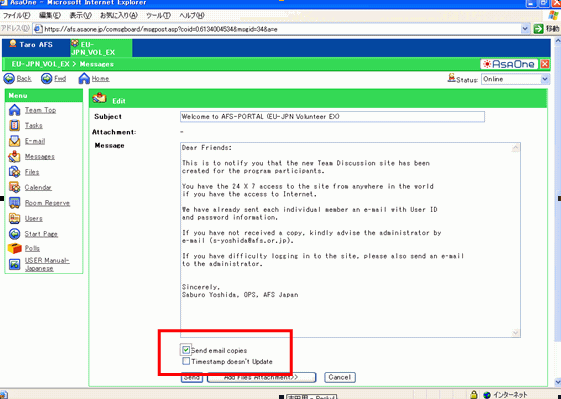This screenshot has width=561, height=399.
Task: Follow the Room Reserve link
Action: [x=47, y=203]
